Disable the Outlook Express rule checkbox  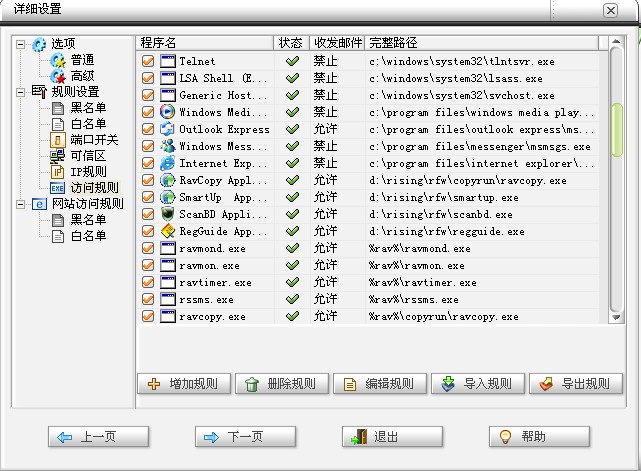pos(148,129)
